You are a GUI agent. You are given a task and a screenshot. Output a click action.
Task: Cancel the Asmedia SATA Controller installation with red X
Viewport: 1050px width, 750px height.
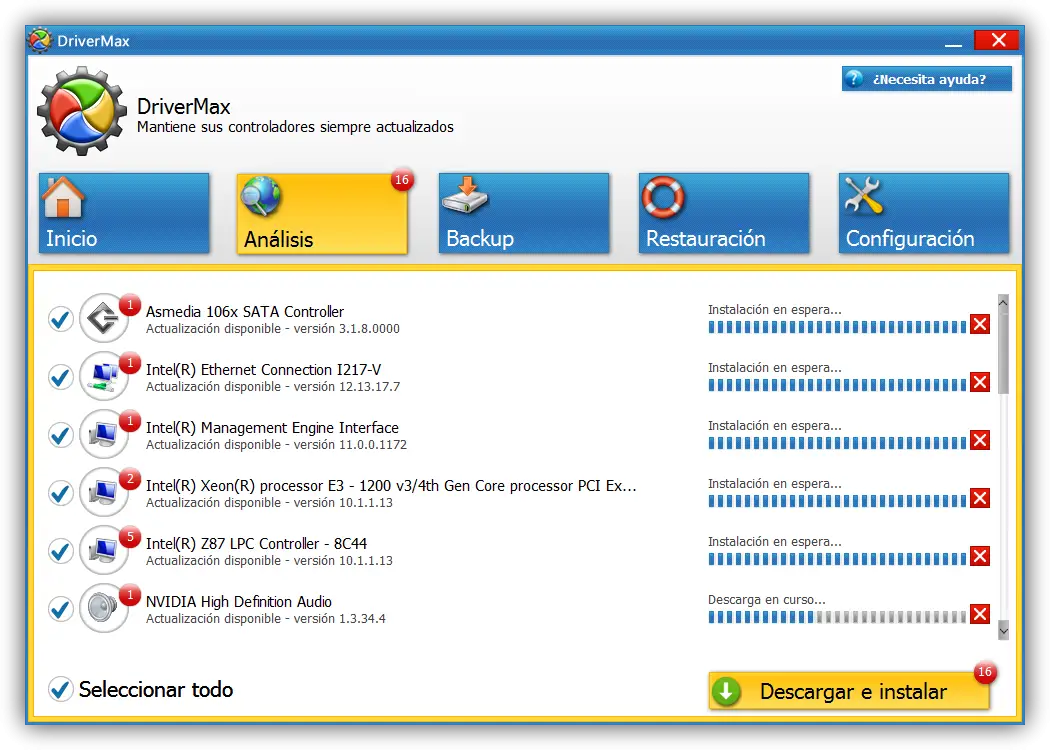[980, 325]
